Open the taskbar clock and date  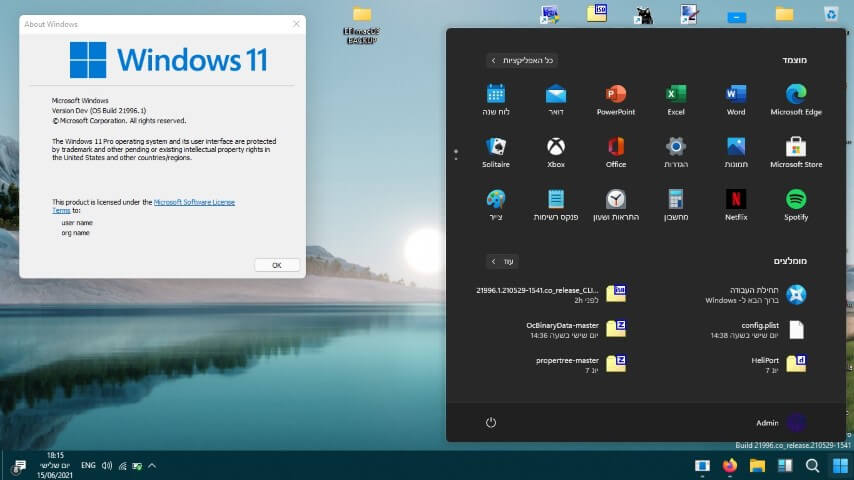click(x=55, y=465)
